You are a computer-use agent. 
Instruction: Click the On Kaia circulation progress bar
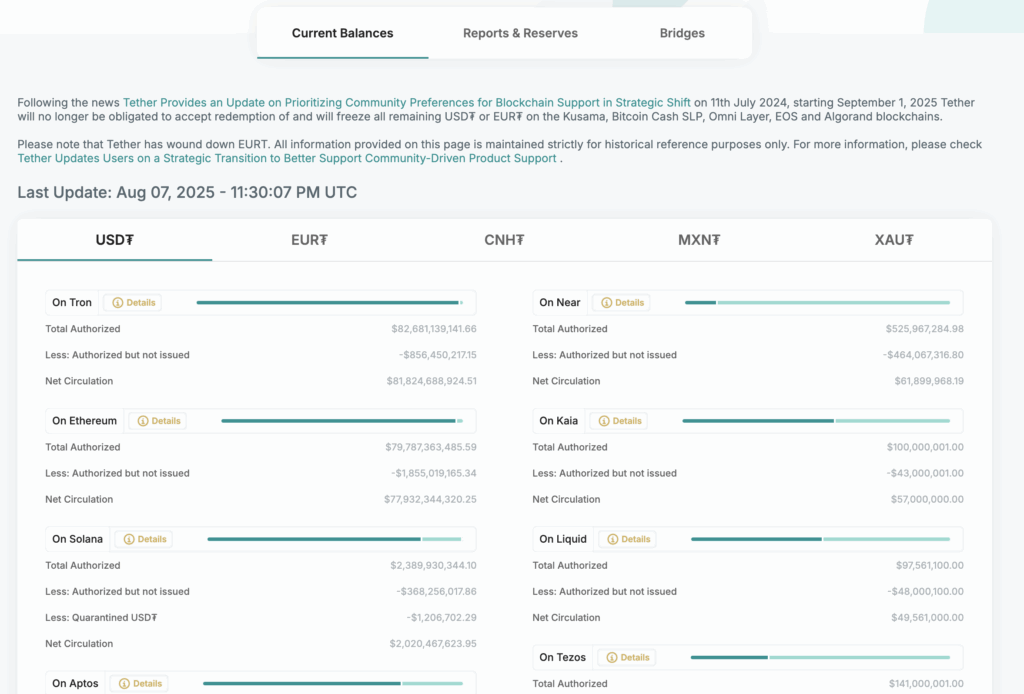(x=816, y=421)
